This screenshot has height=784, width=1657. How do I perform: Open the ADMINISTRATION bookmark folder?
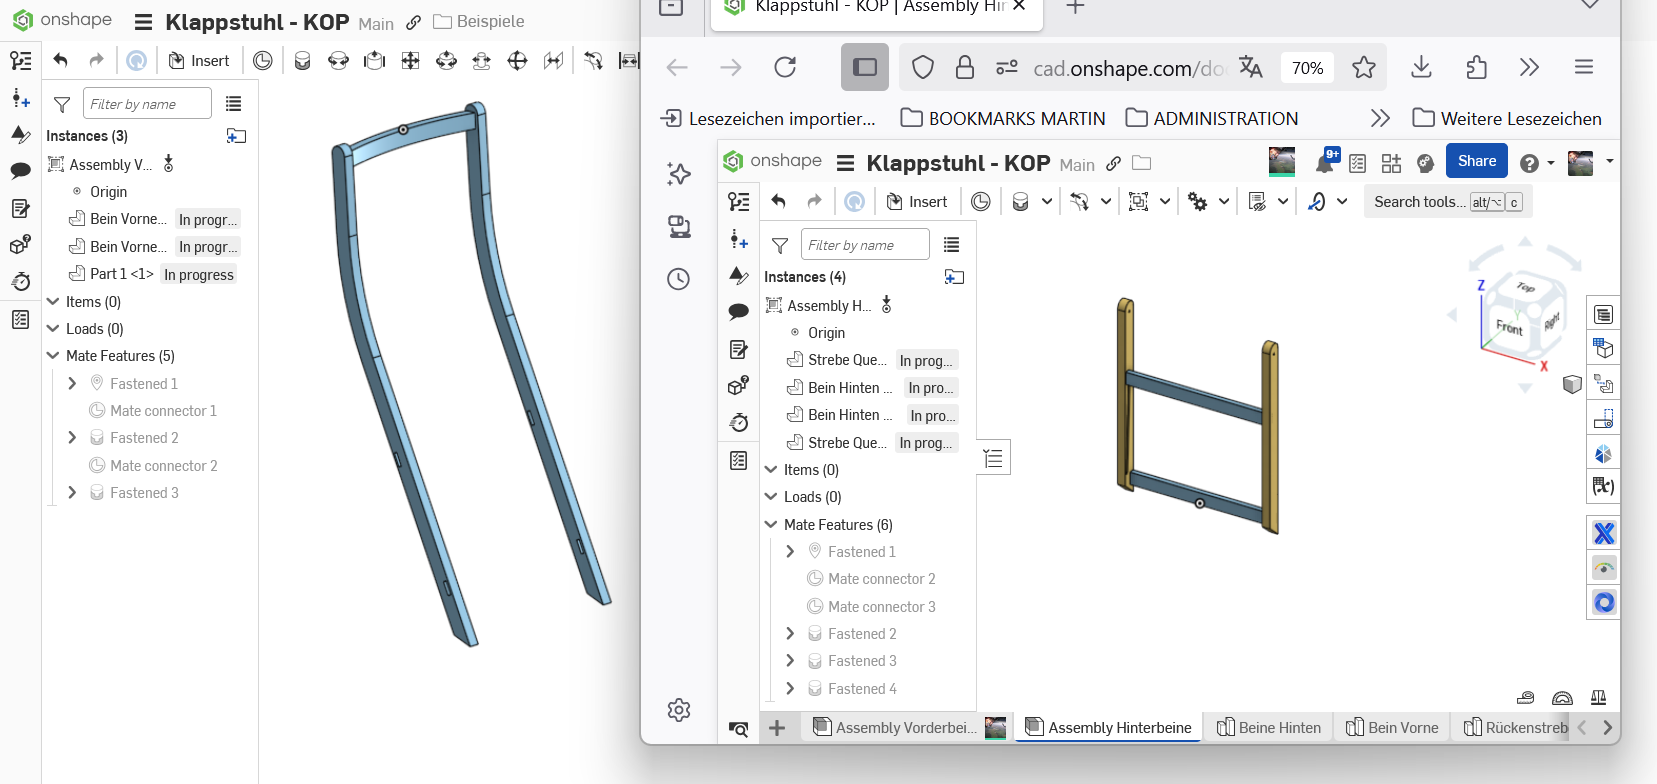point(1212,119)
